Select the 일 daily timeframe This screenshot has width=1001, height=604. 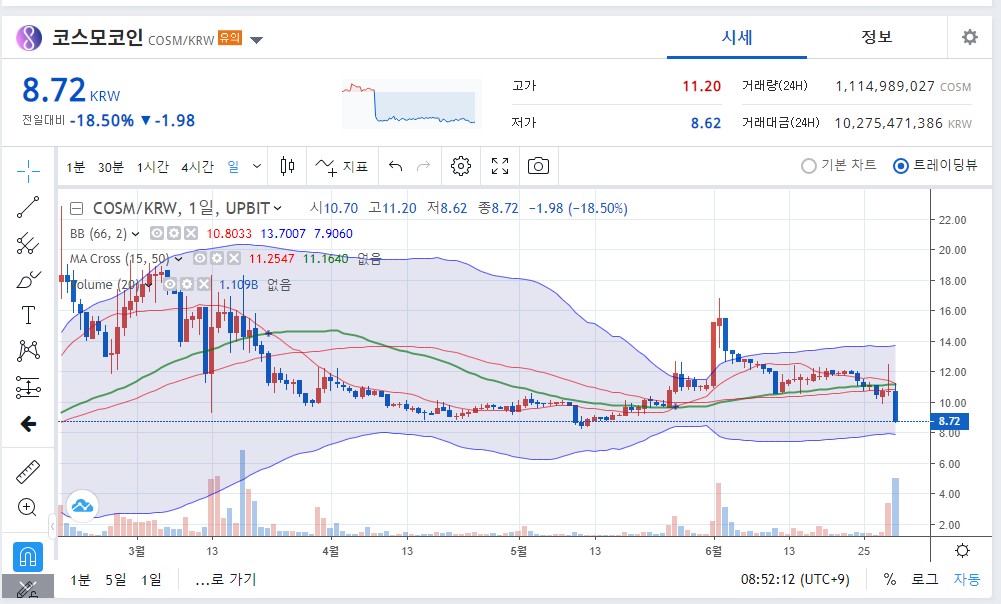point(234,167)
